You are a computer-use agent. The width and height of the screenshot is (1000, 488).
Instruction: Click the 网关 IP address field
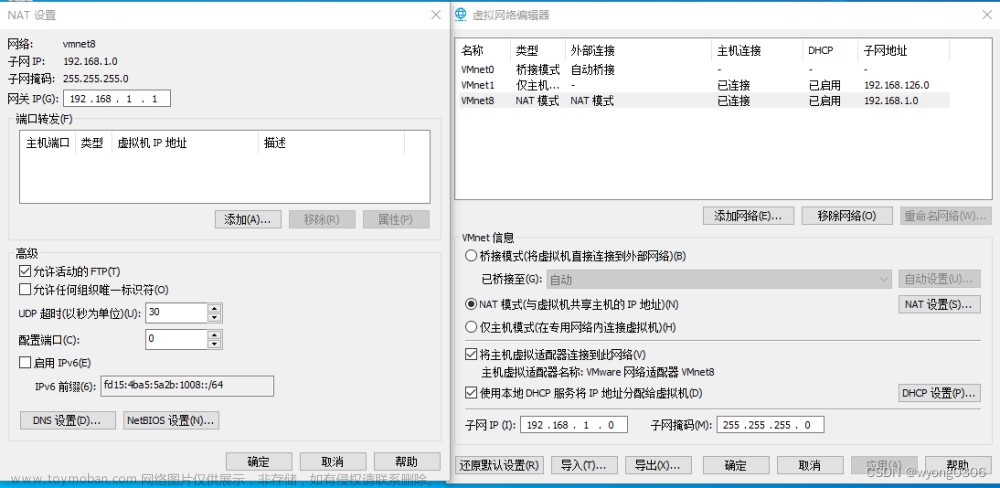click(117, 98)
